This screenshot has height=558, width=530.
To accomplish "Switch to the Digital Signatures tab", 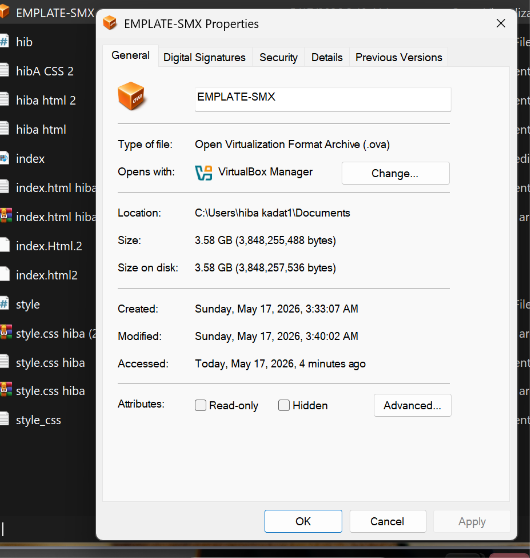I will click(204, 57).
